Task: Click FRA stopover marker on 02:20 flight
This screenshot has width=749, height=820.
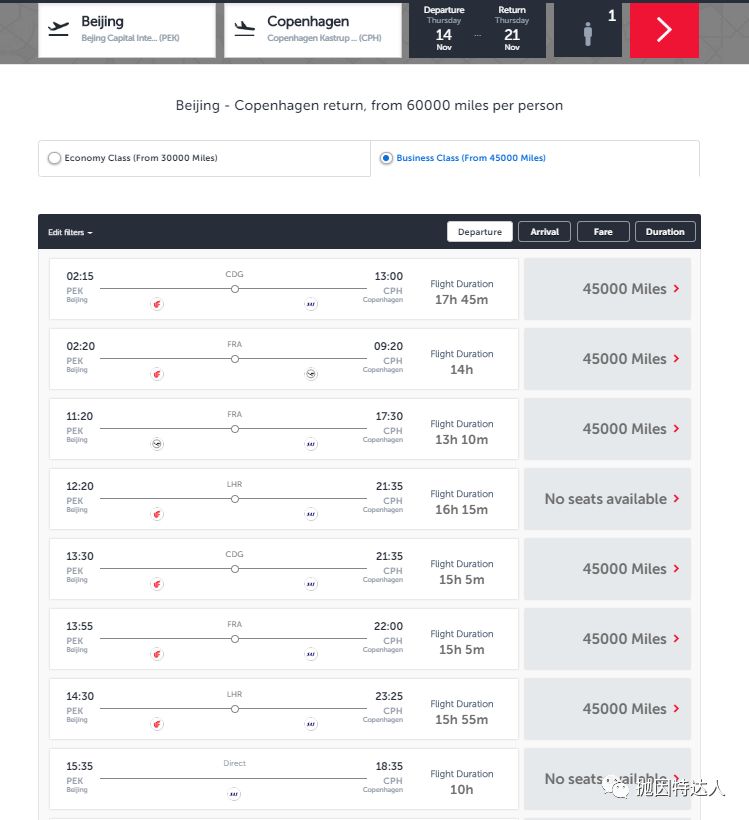Action: click(x=235, y=359)
